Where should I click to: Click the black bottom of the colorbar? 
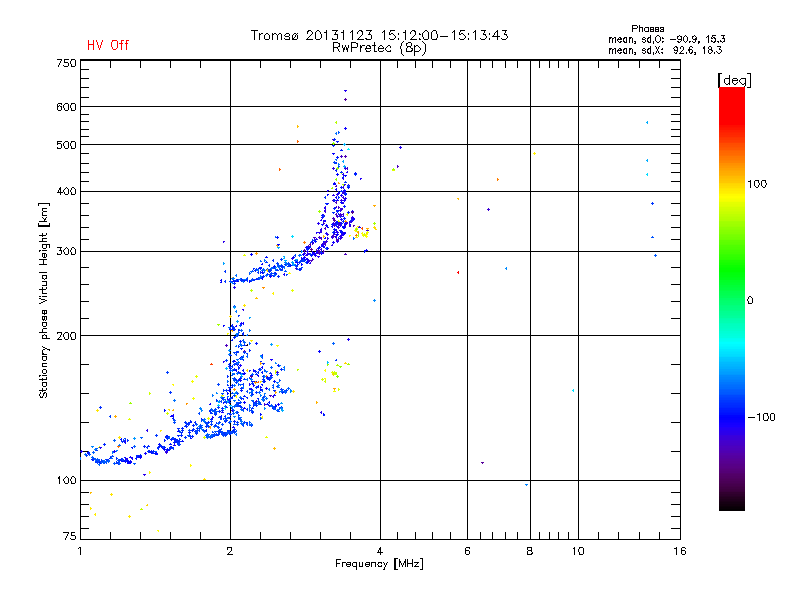(732, 503)
